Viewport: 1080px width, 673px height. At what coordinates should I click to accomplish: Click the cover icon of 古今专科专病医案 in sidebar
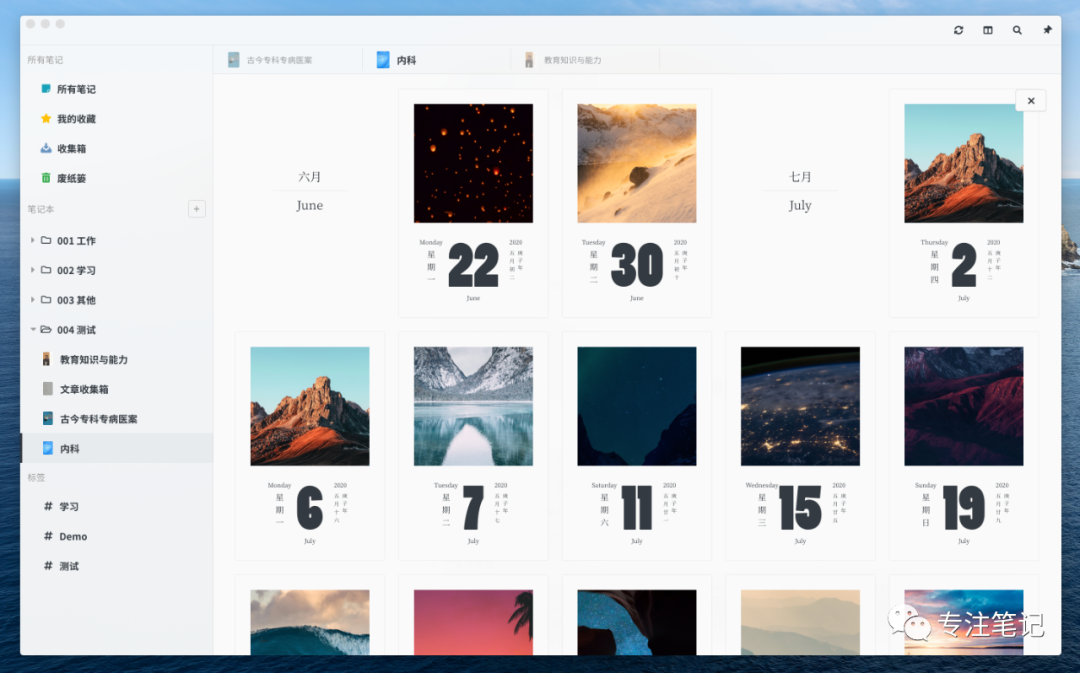[48, 418]
